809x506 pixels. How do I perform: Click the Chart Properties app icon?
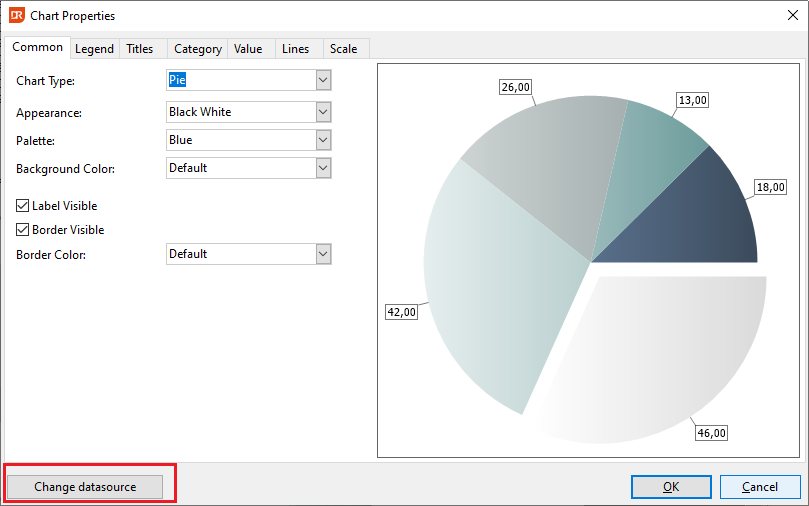point(17,15)
